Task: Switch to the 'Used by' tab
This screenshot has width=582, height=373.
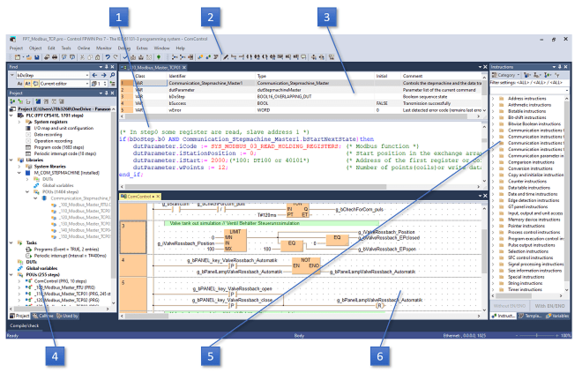Action: [x=68, y=316]
